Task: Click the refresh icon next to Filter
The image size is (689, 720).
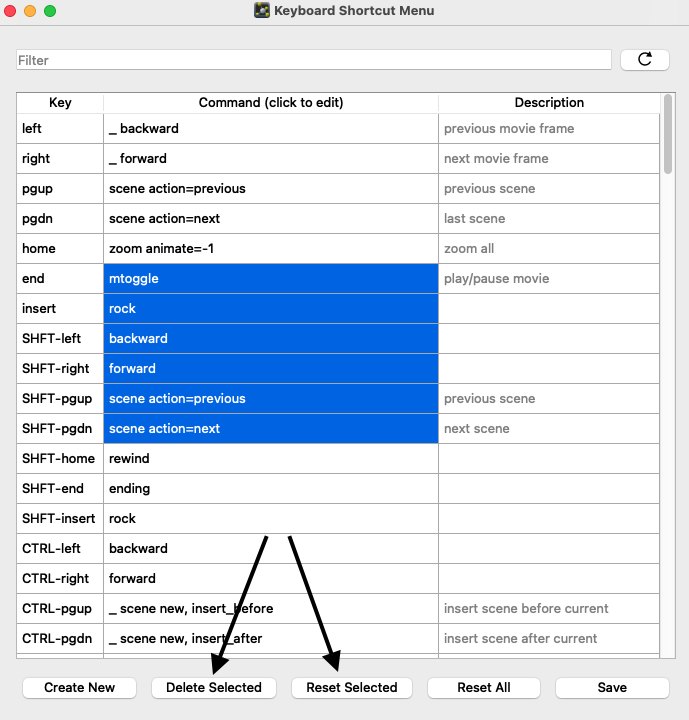Action: (644, 60)
